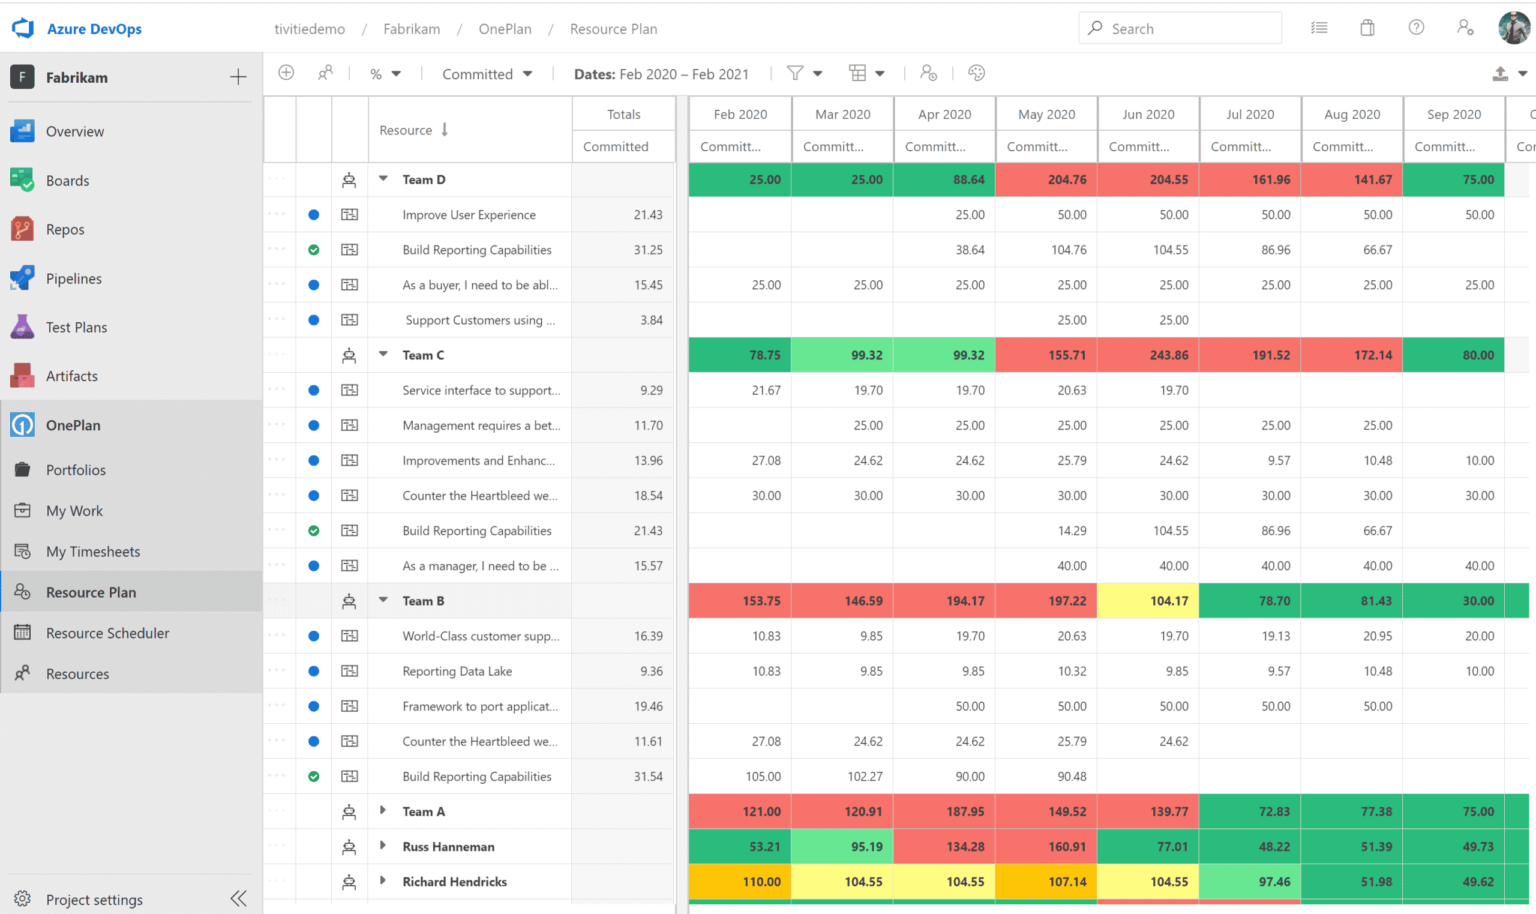Select the OnePlan extension icon
The width and height of the screenshot is (1536, 914).
(22, 425)
